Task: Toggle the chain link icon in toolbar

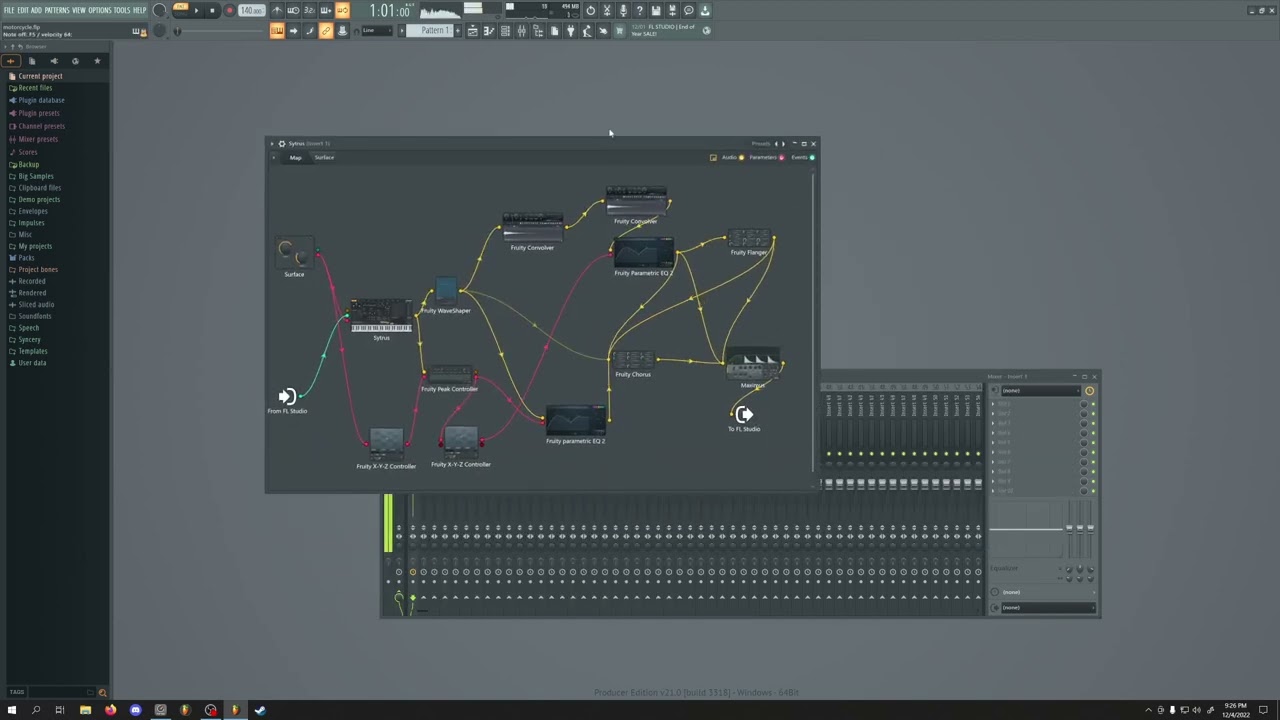Action: coord(327,31)
